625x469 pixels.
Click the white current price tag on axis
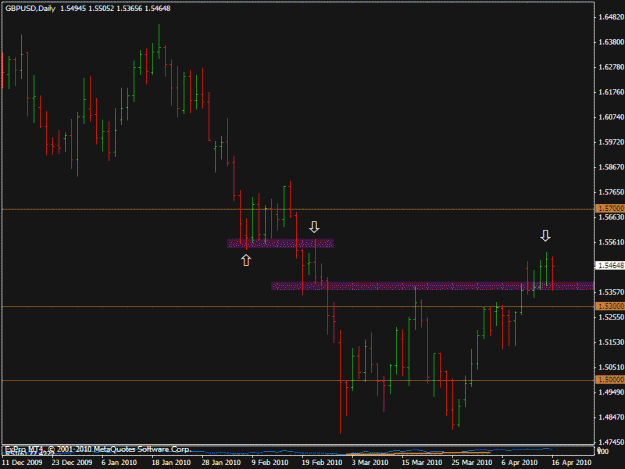click(610, 265)
